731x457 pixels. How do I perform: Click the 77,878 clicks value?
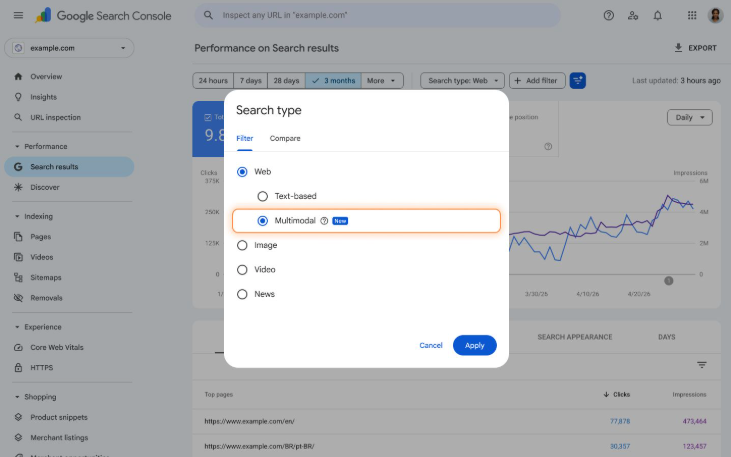[x=620, y=421]
